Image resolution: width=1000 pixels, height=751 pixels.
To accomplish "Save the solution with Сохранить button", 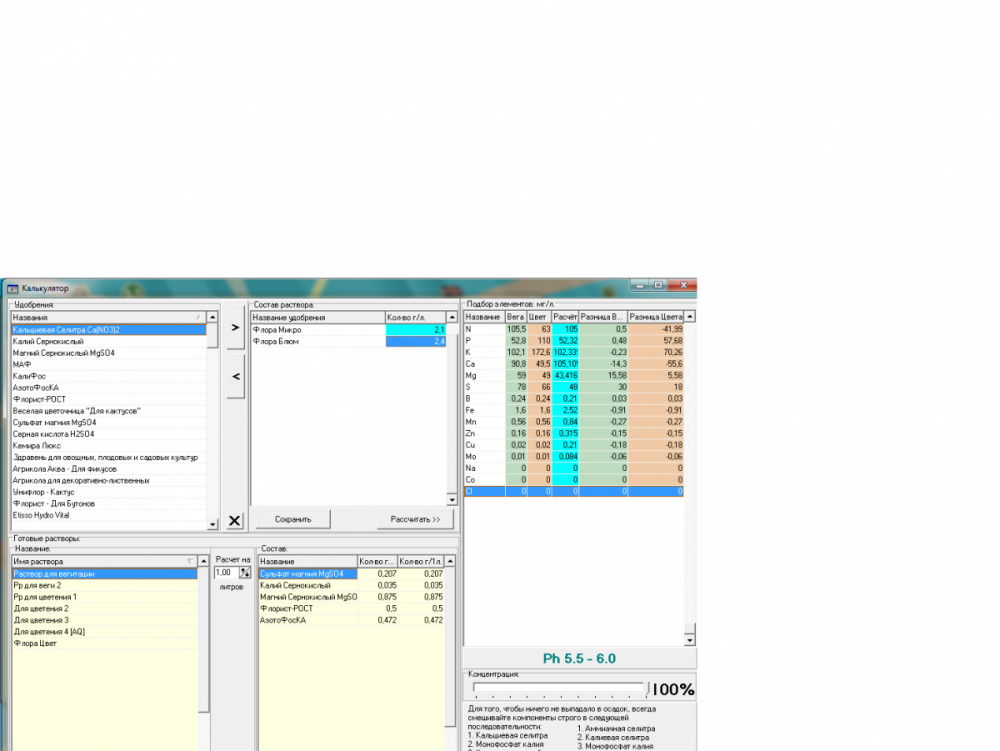I will (293, 520).
